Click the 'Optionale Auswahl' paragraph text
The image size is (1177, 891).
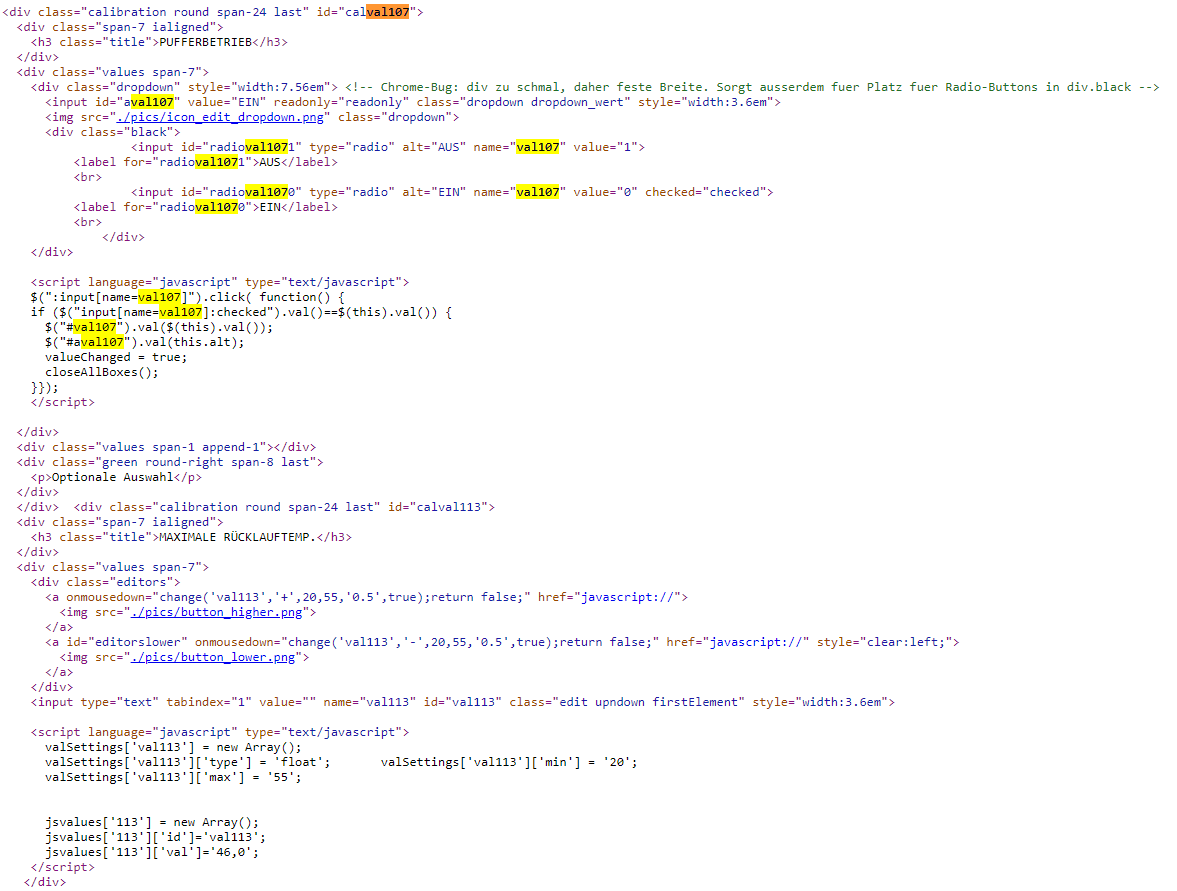click(x=113, y=477)
